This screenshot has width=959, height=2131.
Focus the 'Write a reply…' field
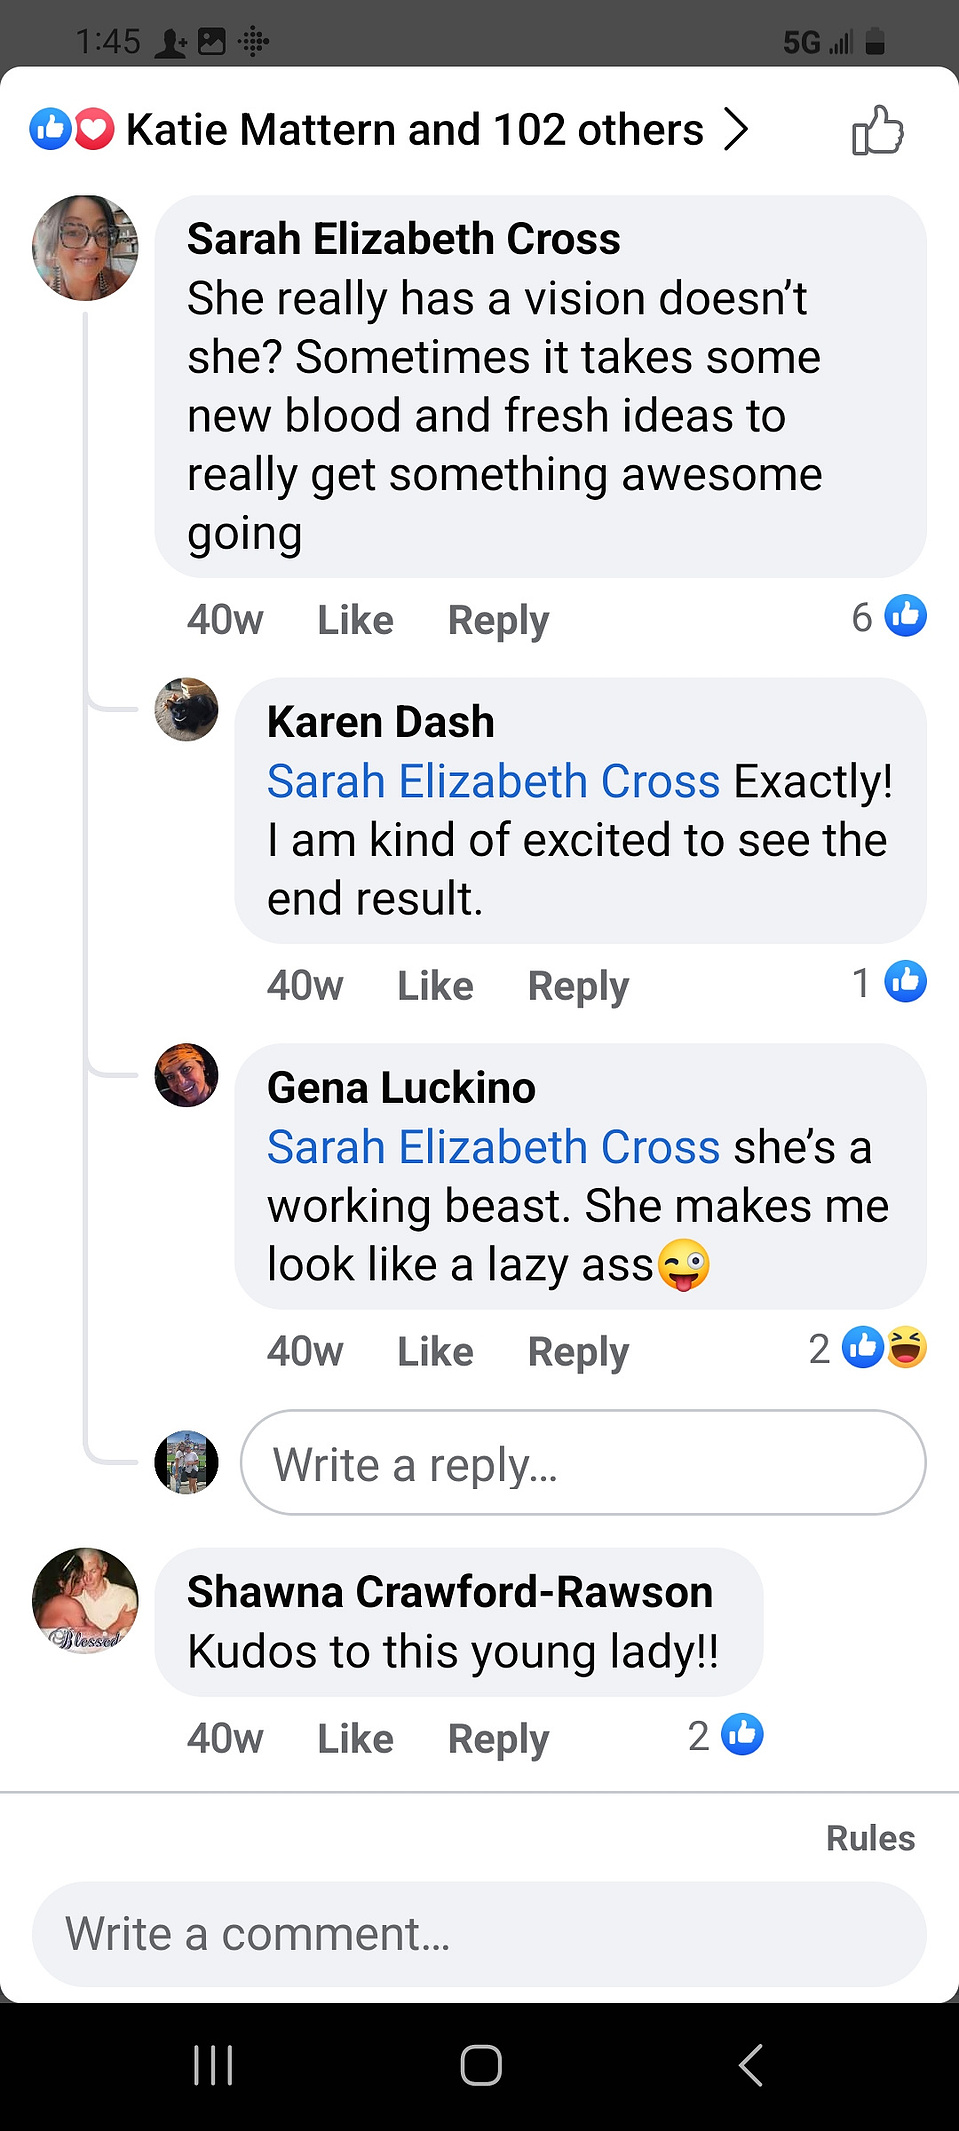583,1463
